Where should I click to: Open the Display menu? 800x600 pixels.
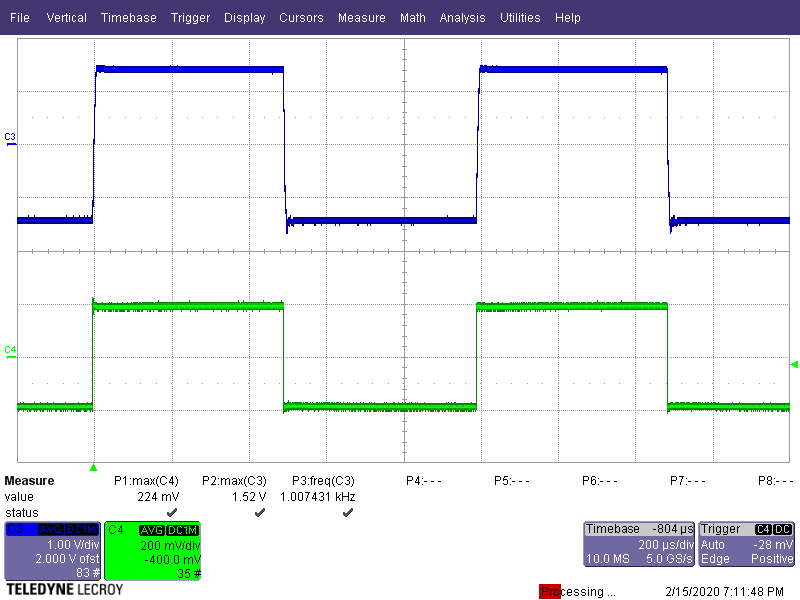(x=244, y=18)
